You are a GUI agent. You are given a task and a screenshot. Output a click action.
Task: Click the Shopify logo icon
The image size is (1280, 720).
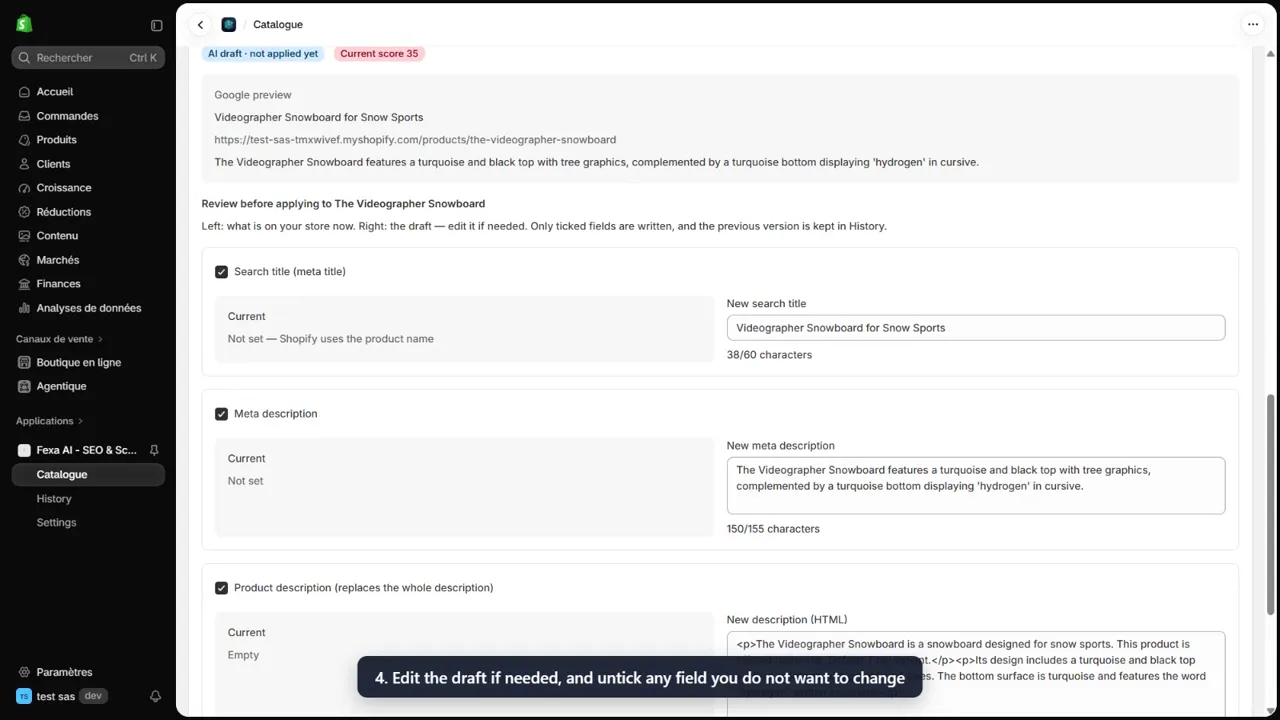pos(24,24)
